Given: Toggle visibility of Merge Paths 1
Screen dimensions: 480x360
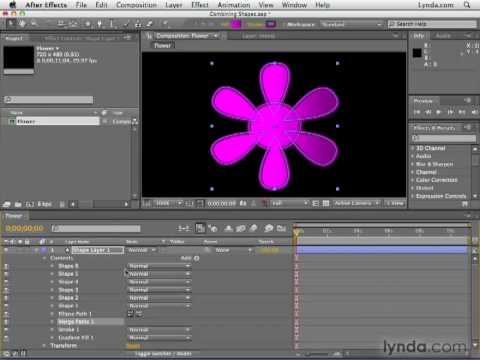Looking at the screenshot, I should pos(6,322).
